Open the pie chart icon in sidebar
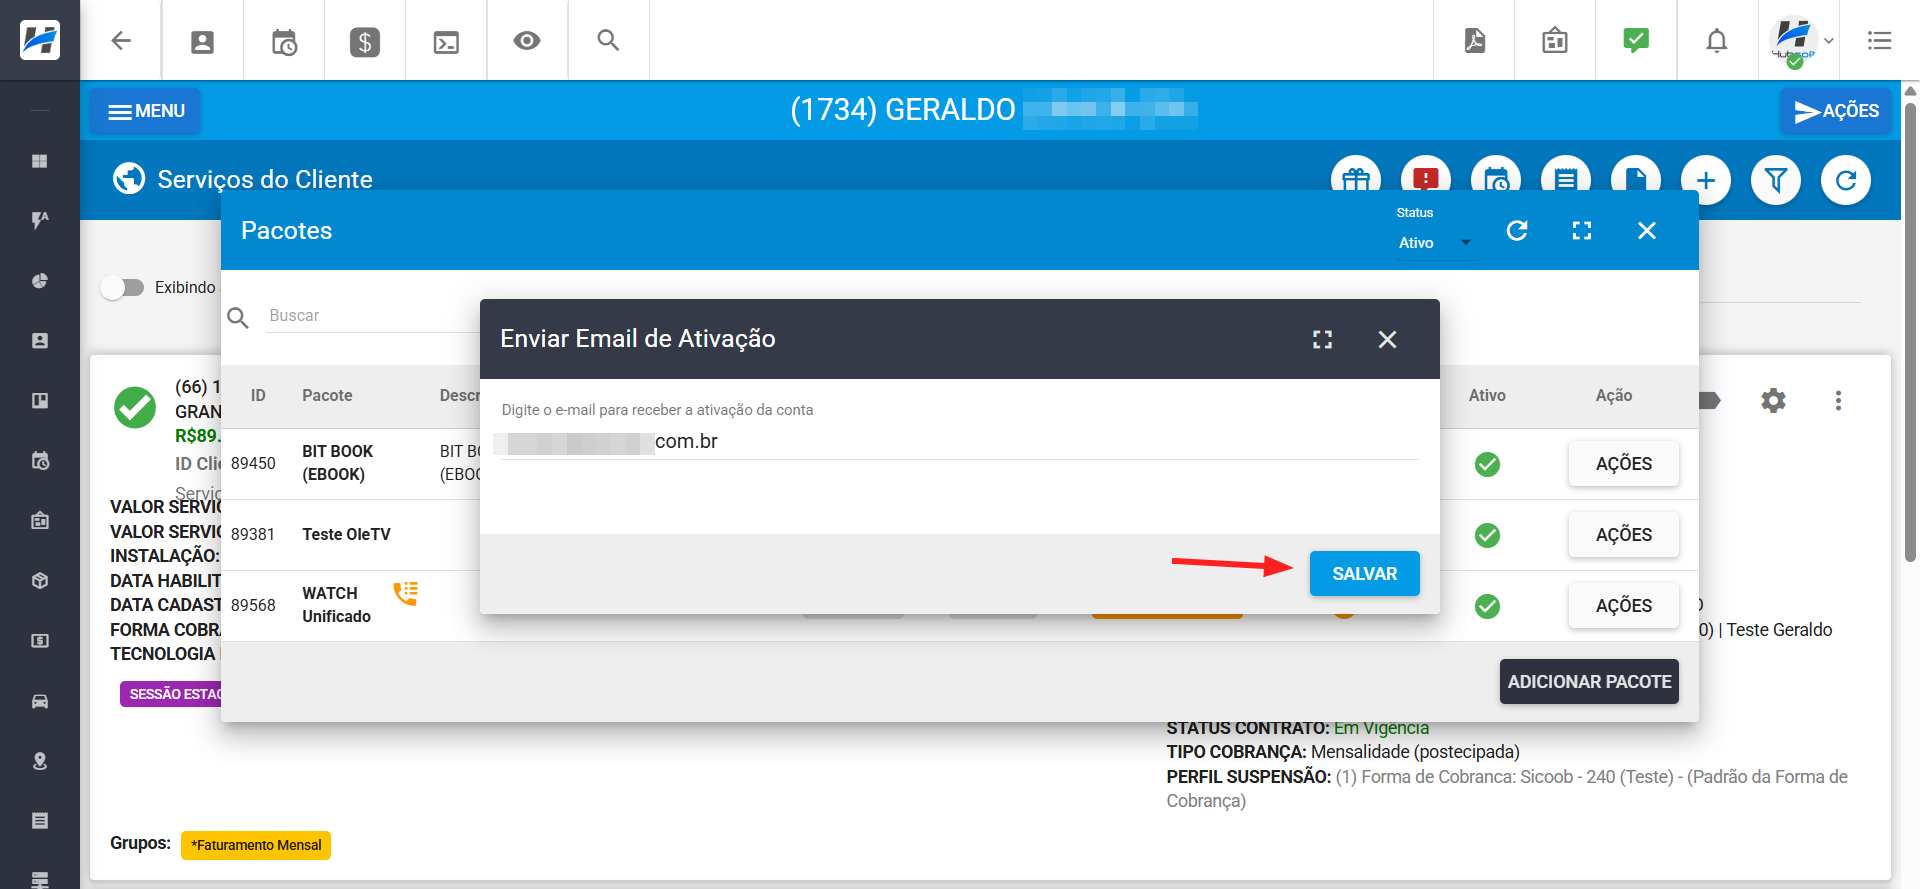 click(x=40, y=281)
